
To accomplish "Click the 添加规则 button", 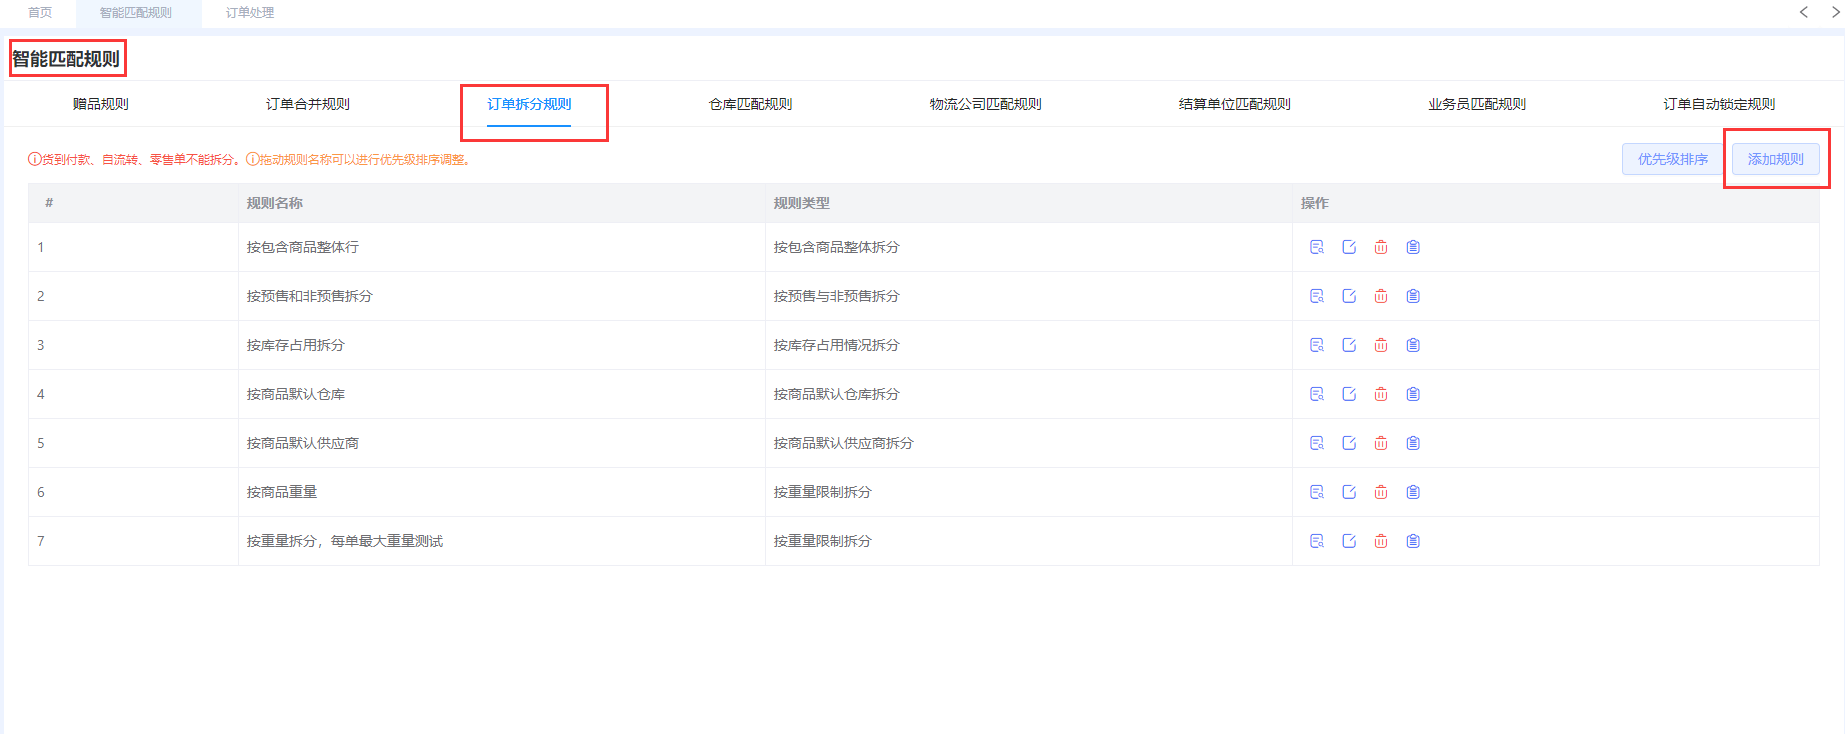I will 1776,159.
